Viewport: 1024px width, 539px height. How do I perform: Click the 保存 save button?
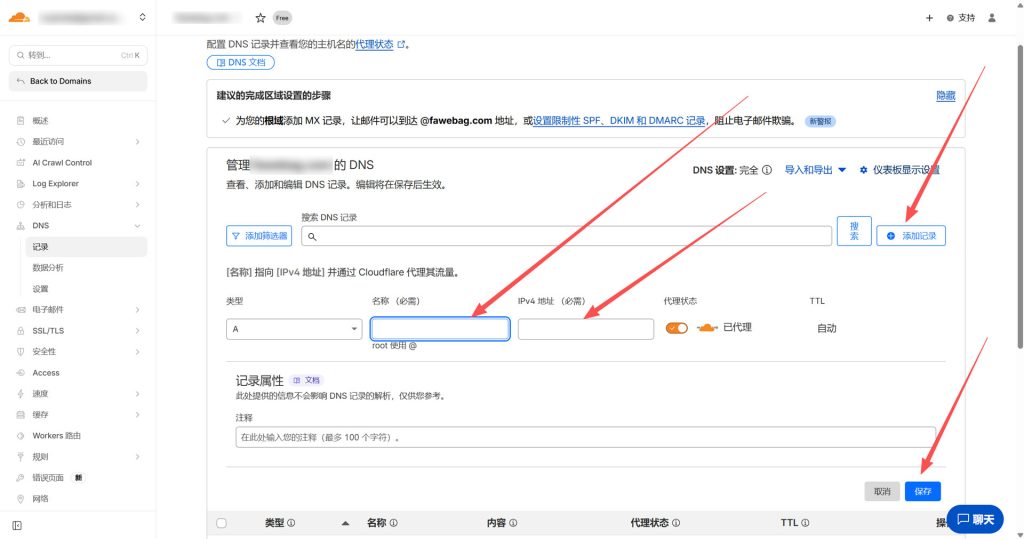pyautogui.click(x=923, y=491)
